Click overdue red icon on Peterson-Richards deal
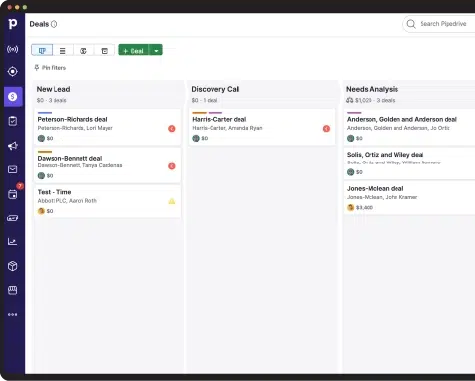The image size is (475, 381). click(x=172, y=129)
